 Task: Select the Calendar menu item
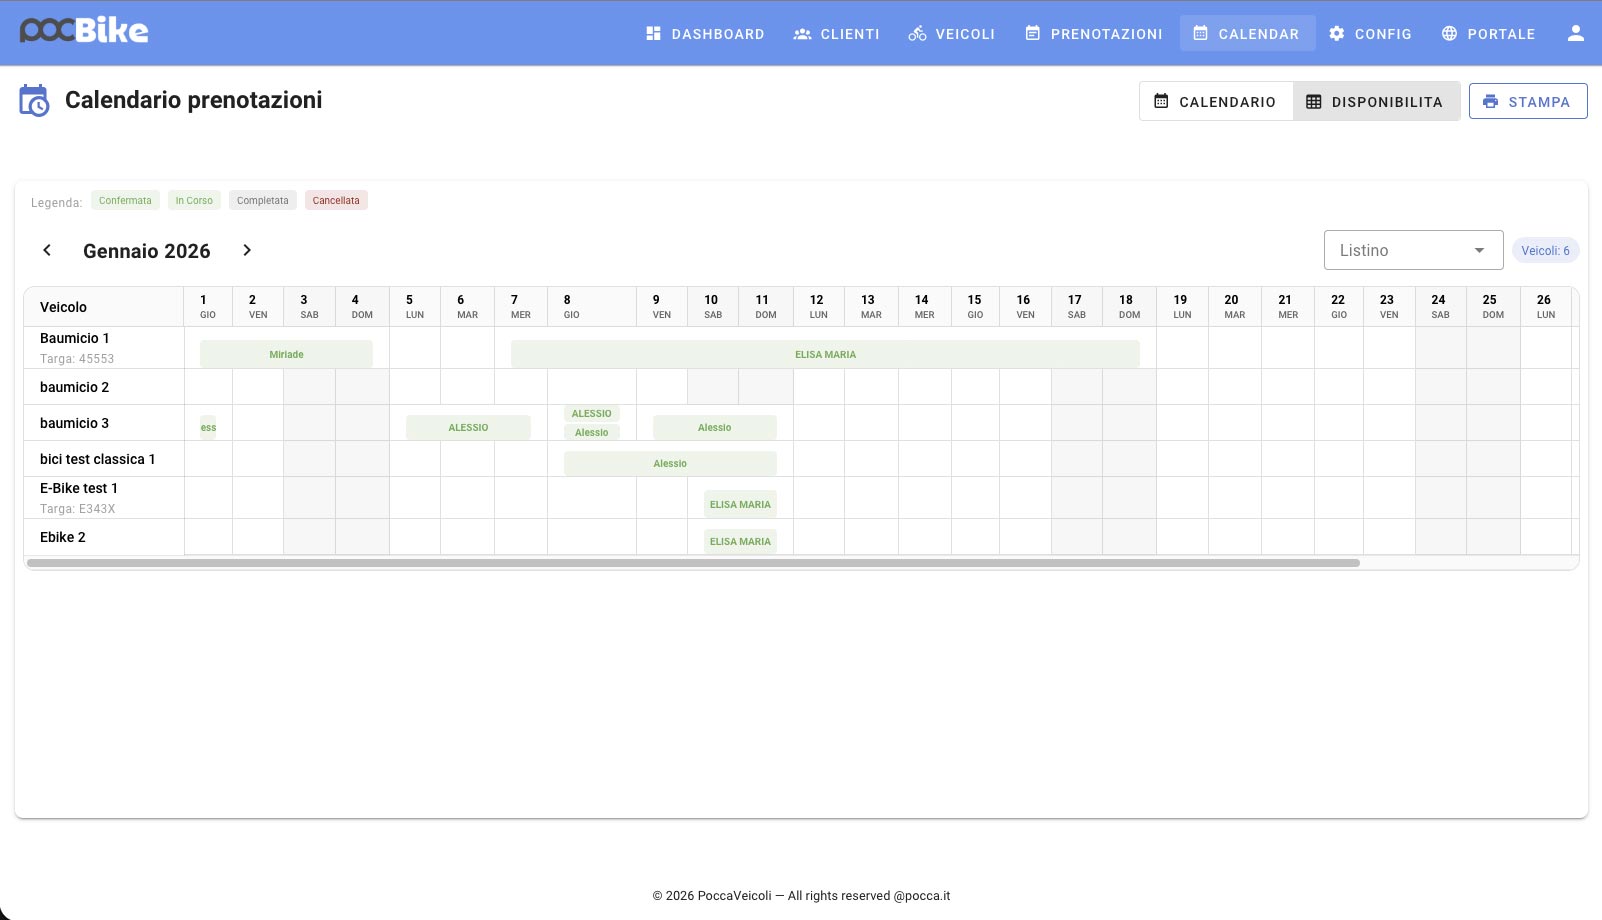click(1247, 33)
